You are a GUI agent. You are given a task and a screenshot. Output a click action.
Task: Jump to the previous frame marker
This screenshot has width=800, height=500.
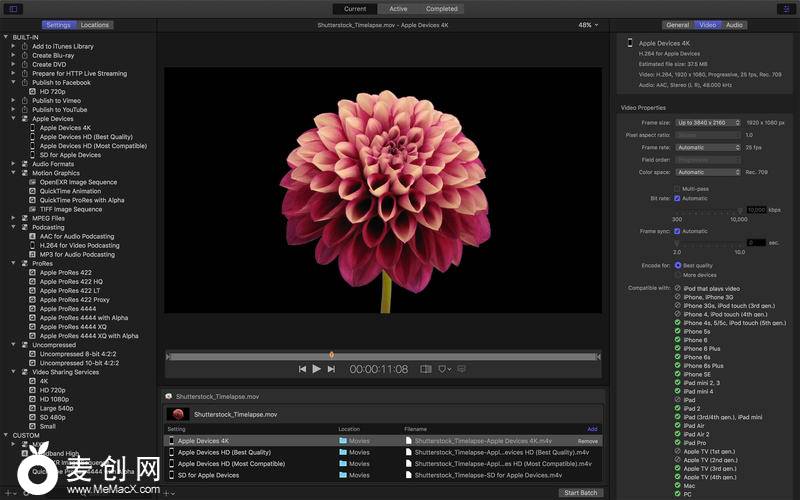pyautogui.click(x=302, y=369)
